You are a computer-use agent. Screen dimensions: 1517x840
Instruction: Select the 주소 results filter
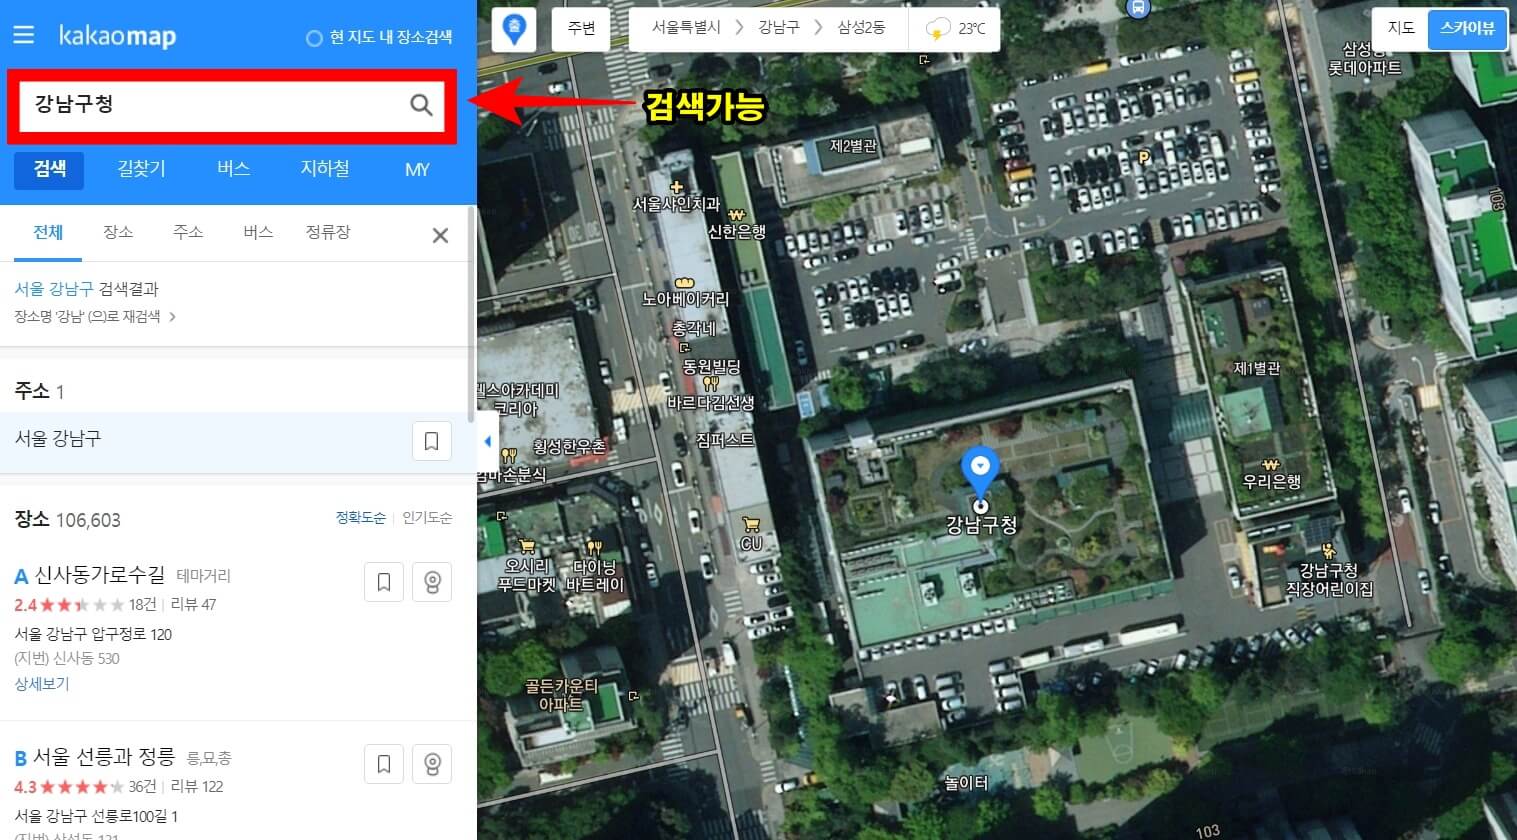tap(188, 232)
